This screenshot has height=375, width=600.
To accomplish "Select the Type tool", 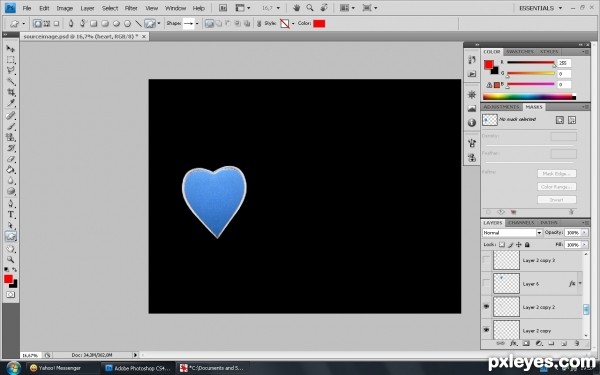I will 11,214.
